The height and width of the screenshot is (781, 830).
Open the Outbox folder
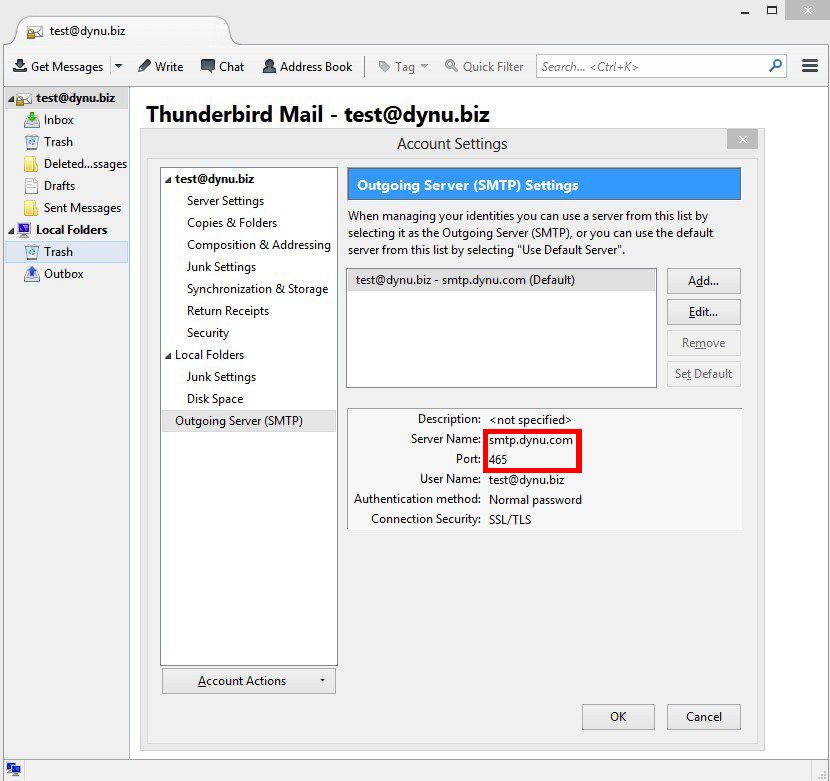point(64,274)
